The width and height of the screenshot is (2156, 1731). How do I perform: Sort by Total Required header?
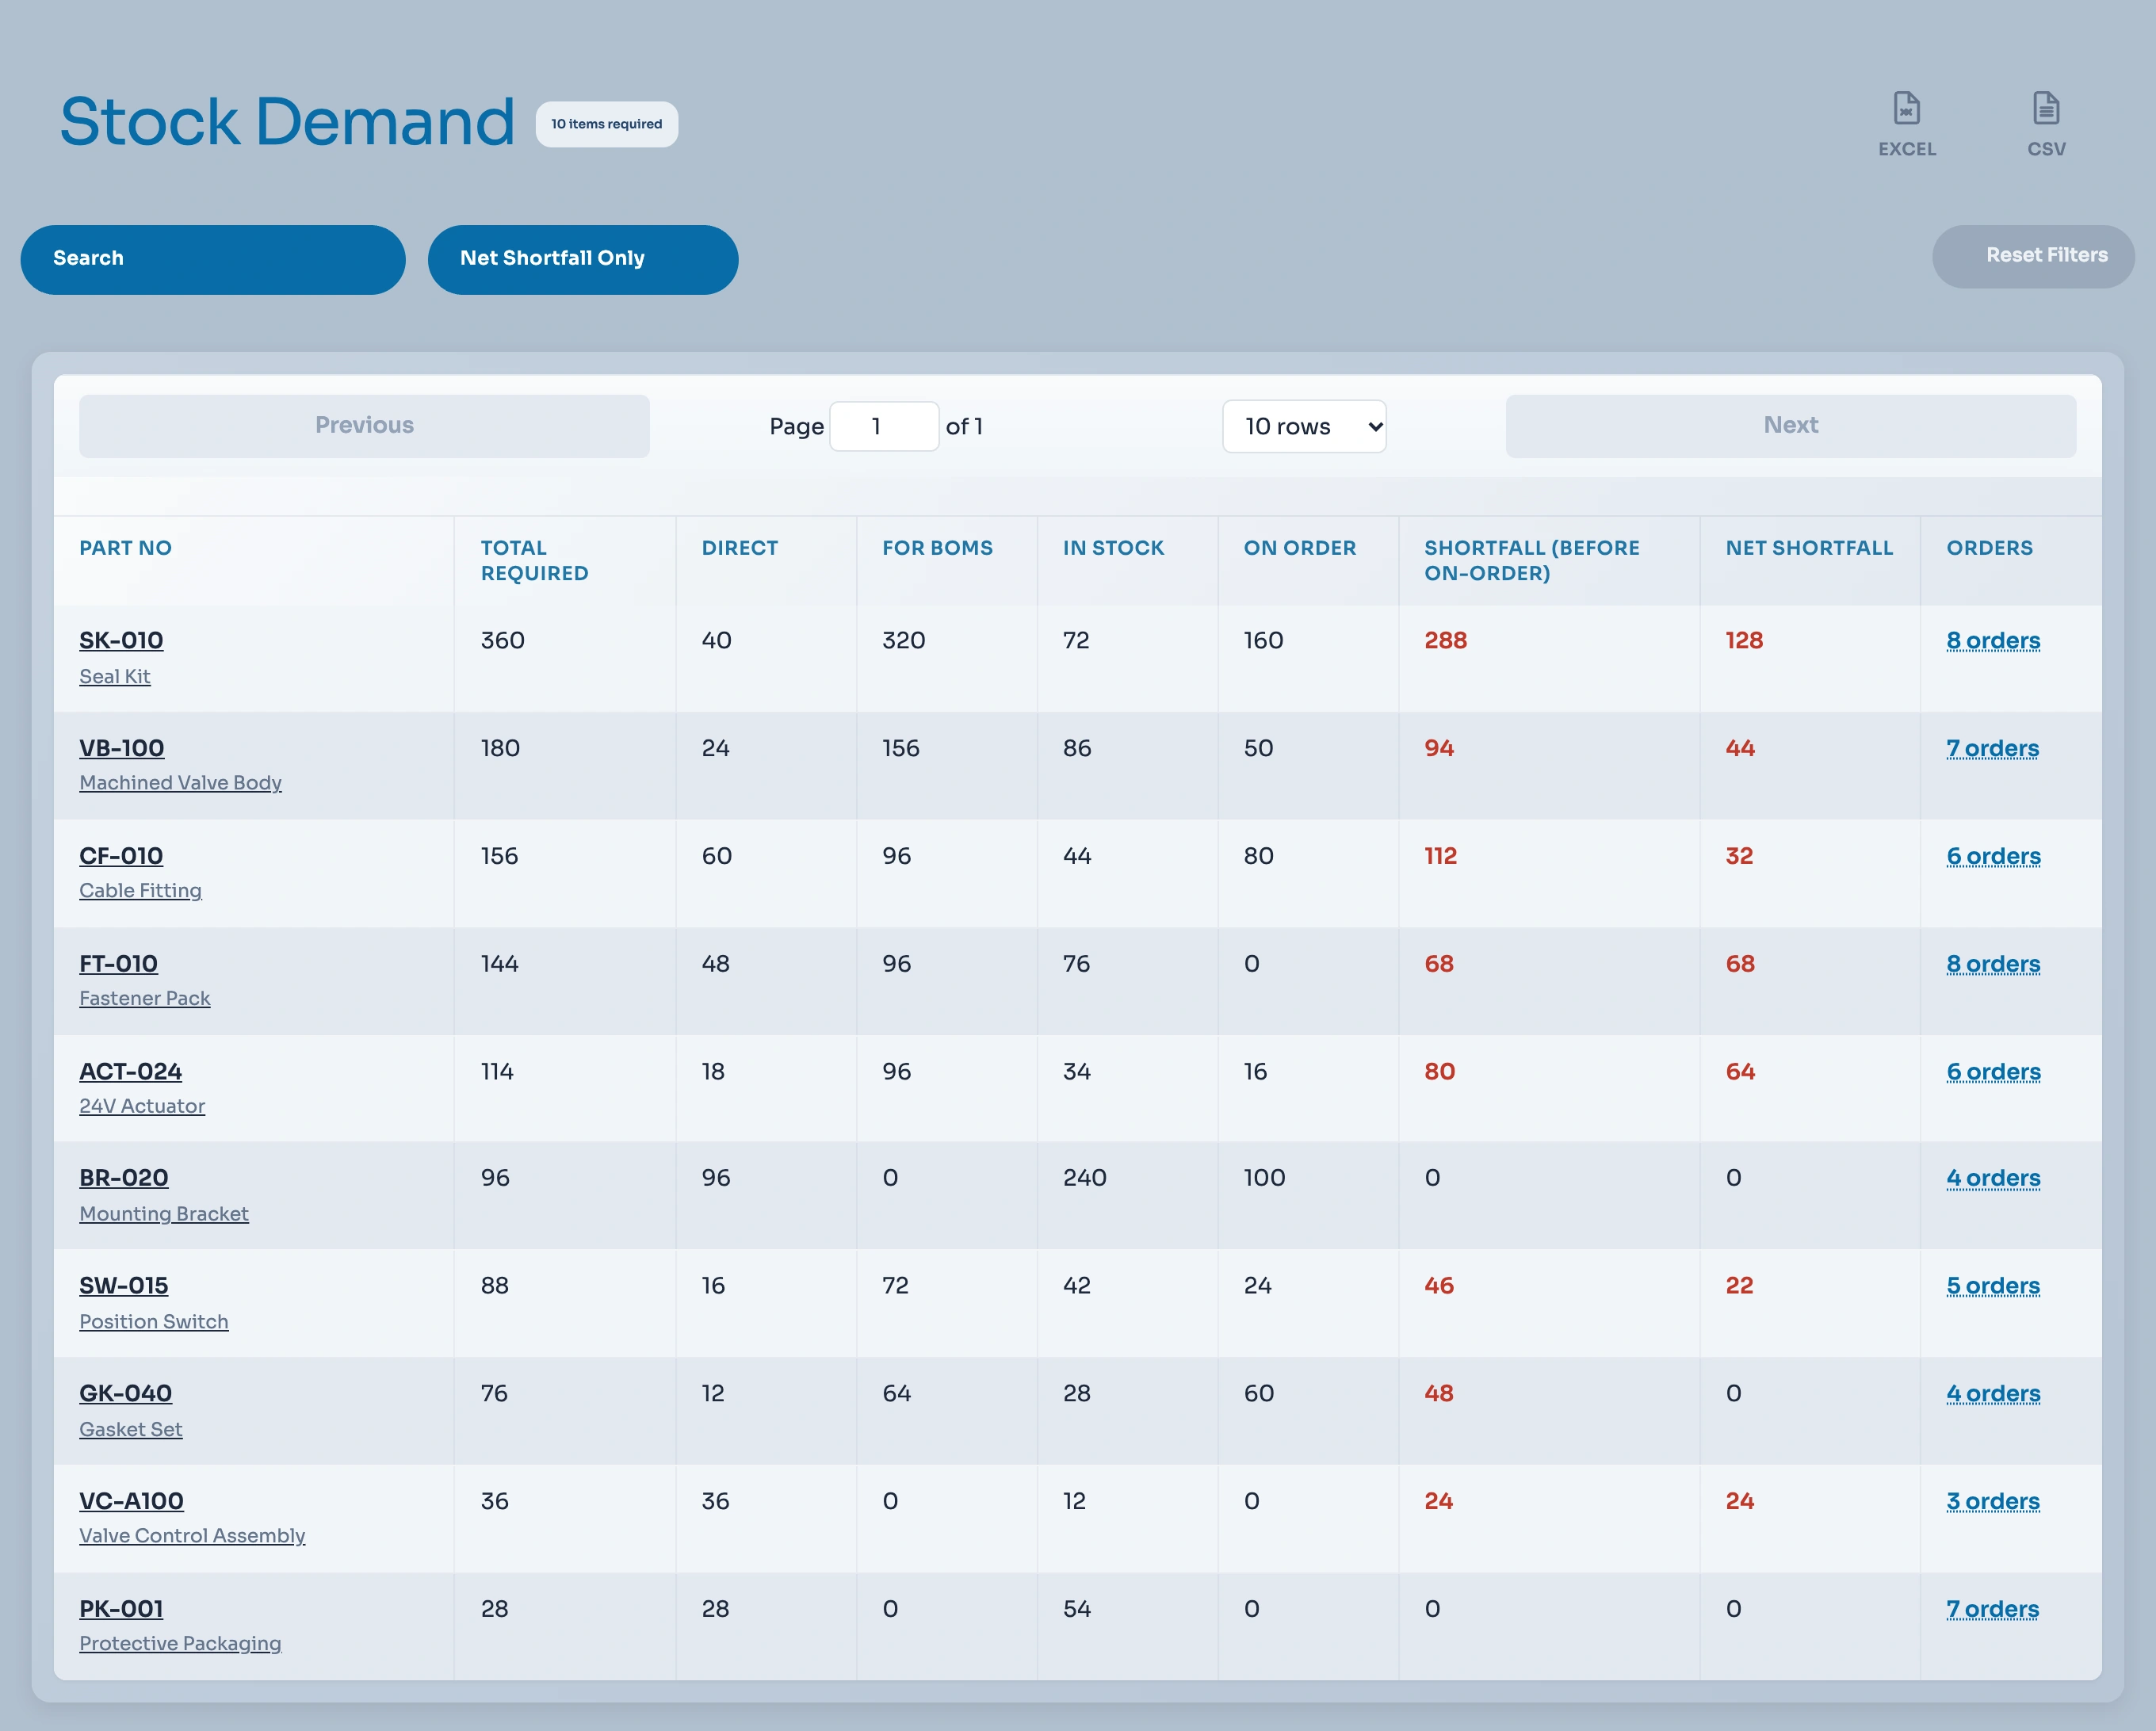[534, 560]
